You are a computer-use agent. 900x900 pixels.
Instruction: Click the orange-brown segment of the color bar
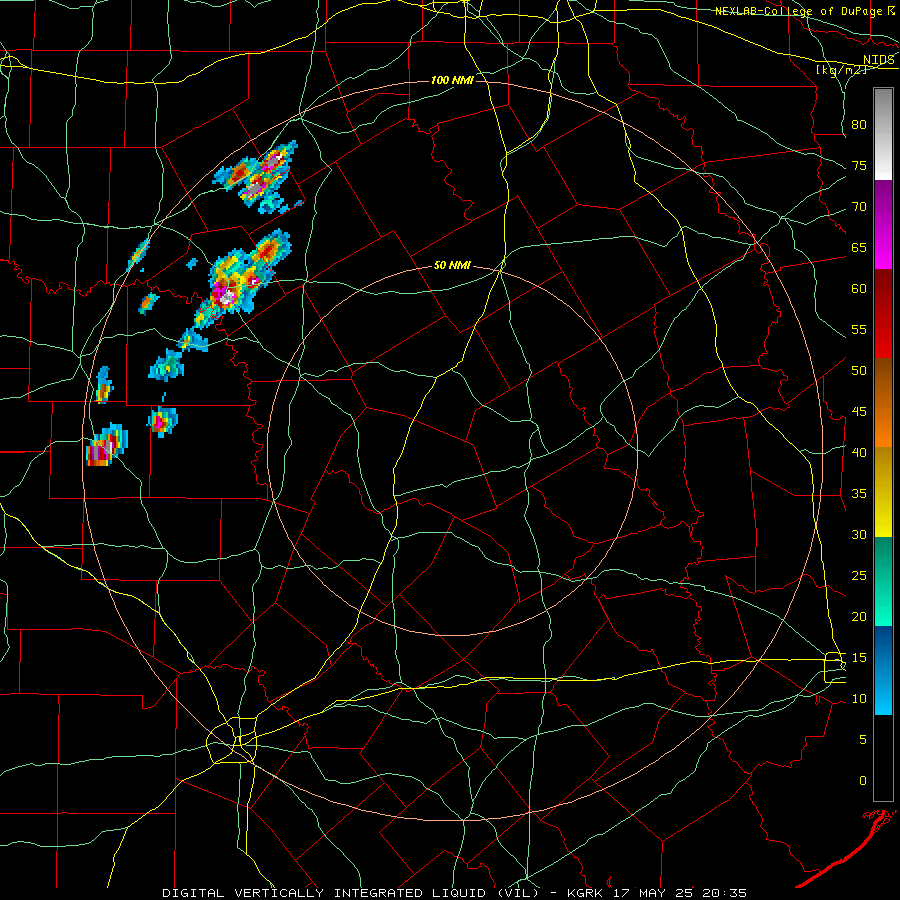[883, 403]
